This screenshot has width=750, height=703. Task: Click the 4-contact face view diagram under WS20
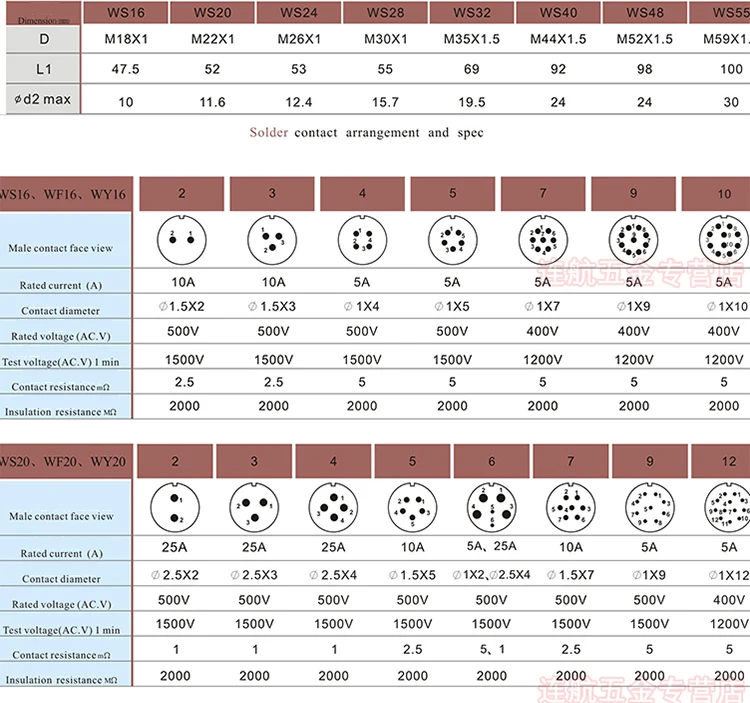point(333,508)
